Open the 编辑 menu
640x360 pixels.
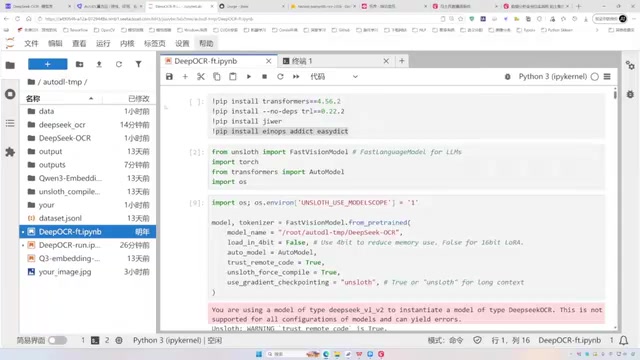55,44
